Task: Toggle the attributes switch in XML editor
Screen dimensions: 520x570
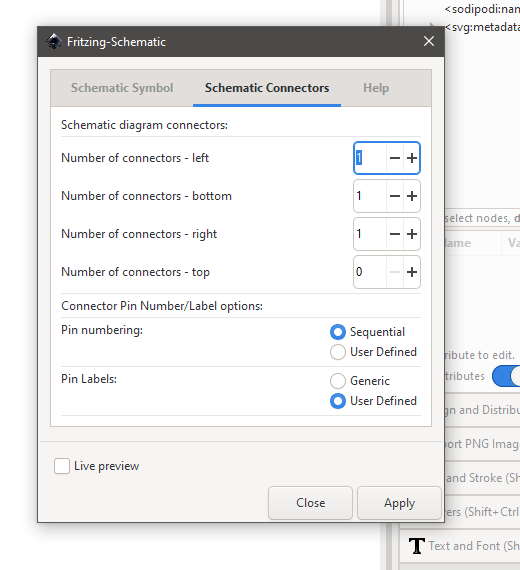Action: 506,376
